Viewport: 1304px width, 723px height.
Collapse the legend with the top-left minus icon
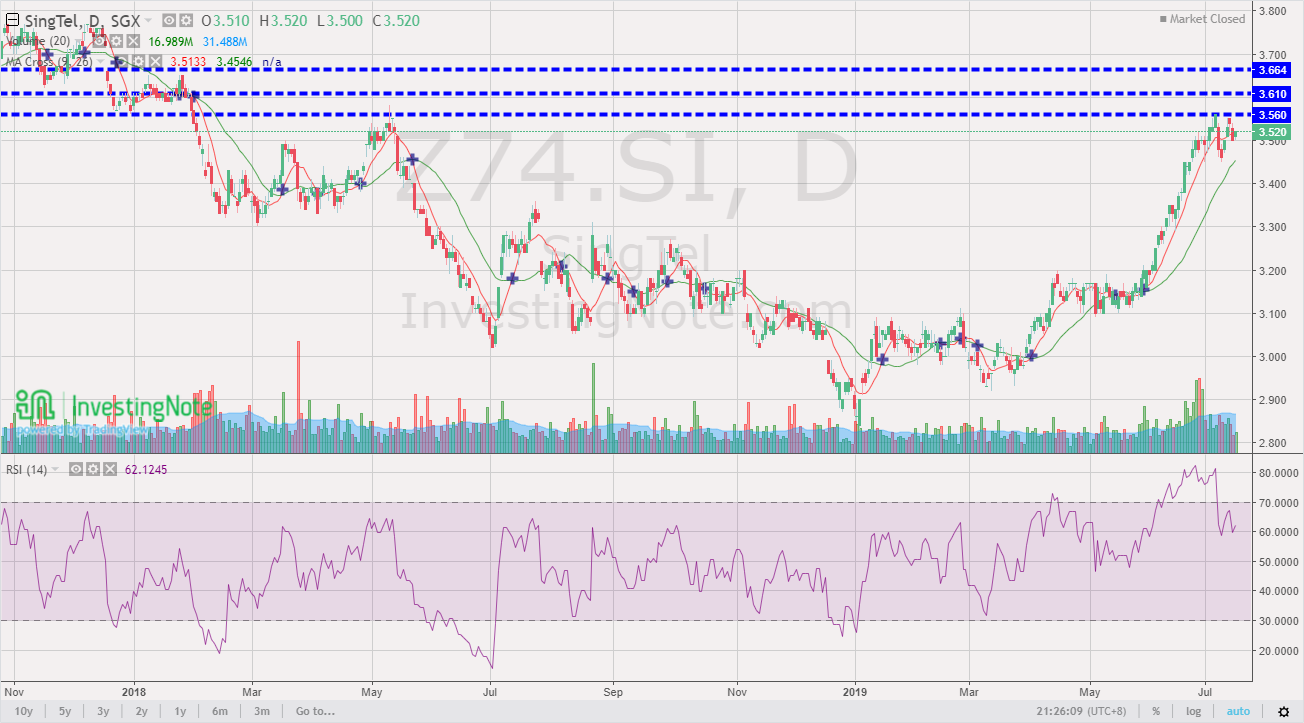(13, 20)
